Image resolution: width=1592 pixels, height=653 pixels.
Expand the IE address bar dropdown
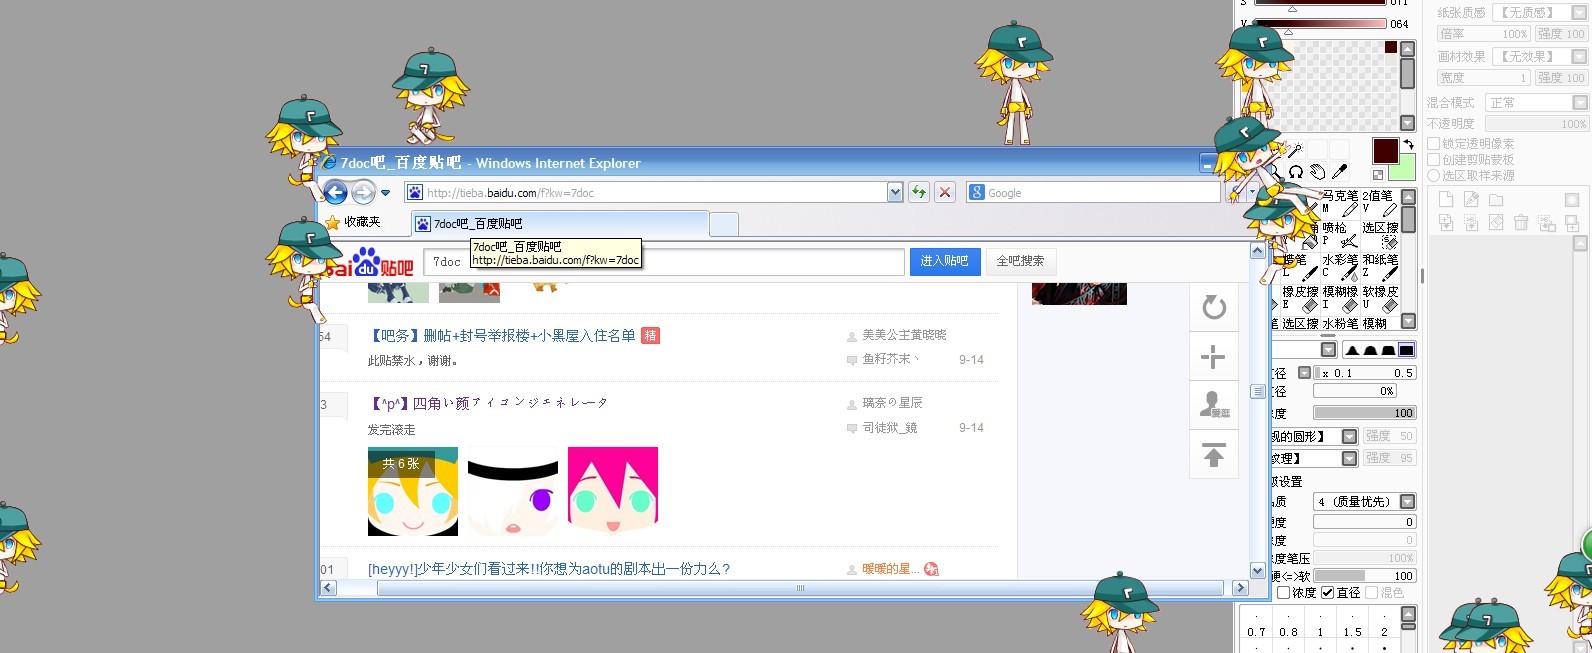(x=895, y=192)
